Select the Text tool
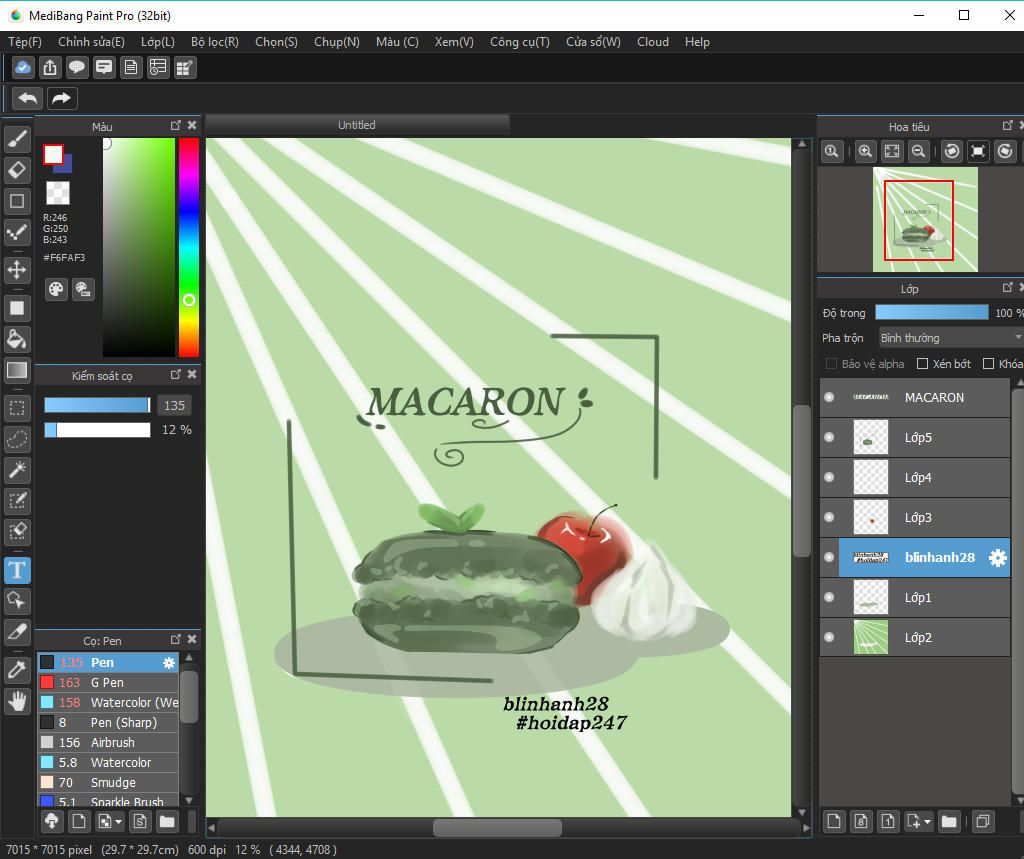 click(x=18, y=570)
